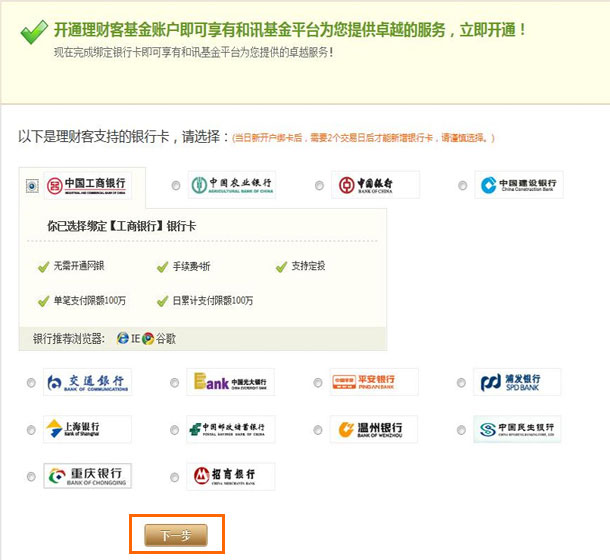Click the 招商银行 logo
The width and height of the screenshot is (610, 560).
[x=231, y=476]
